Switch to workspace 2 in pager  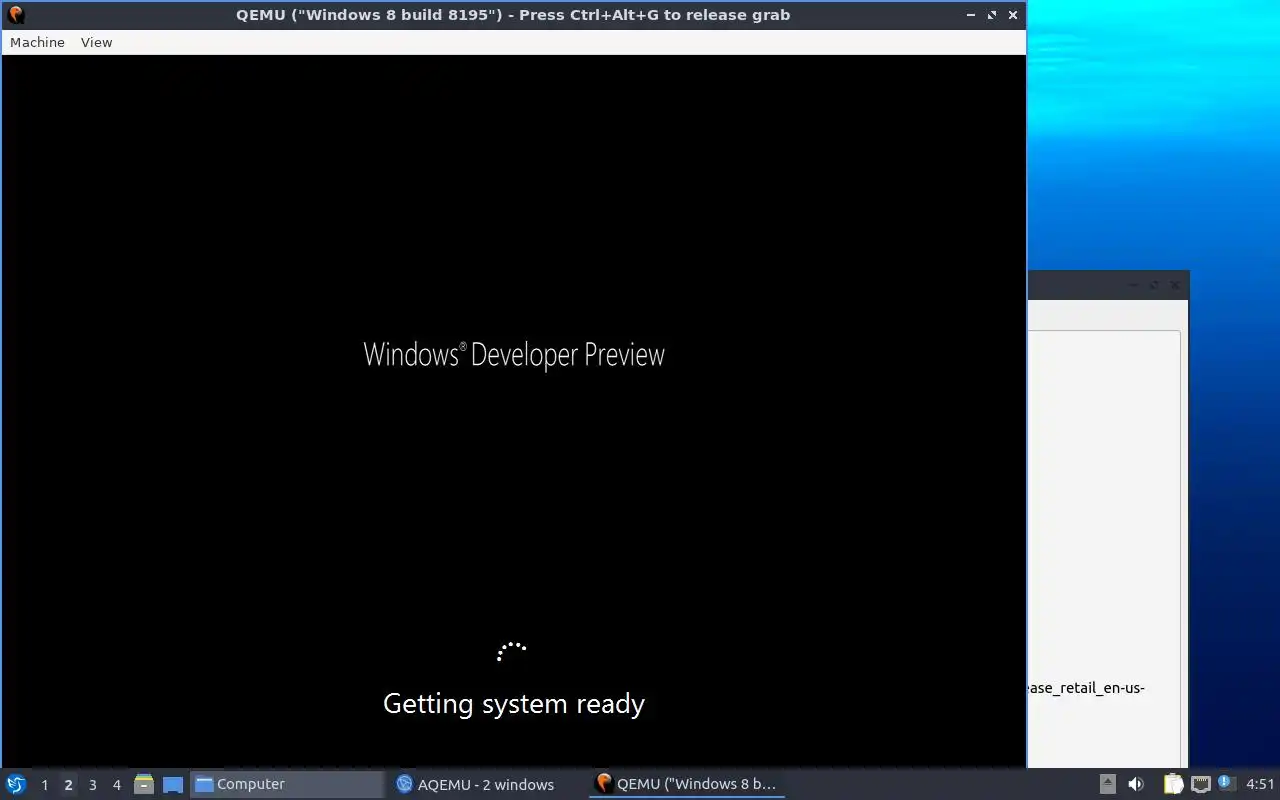68,785
